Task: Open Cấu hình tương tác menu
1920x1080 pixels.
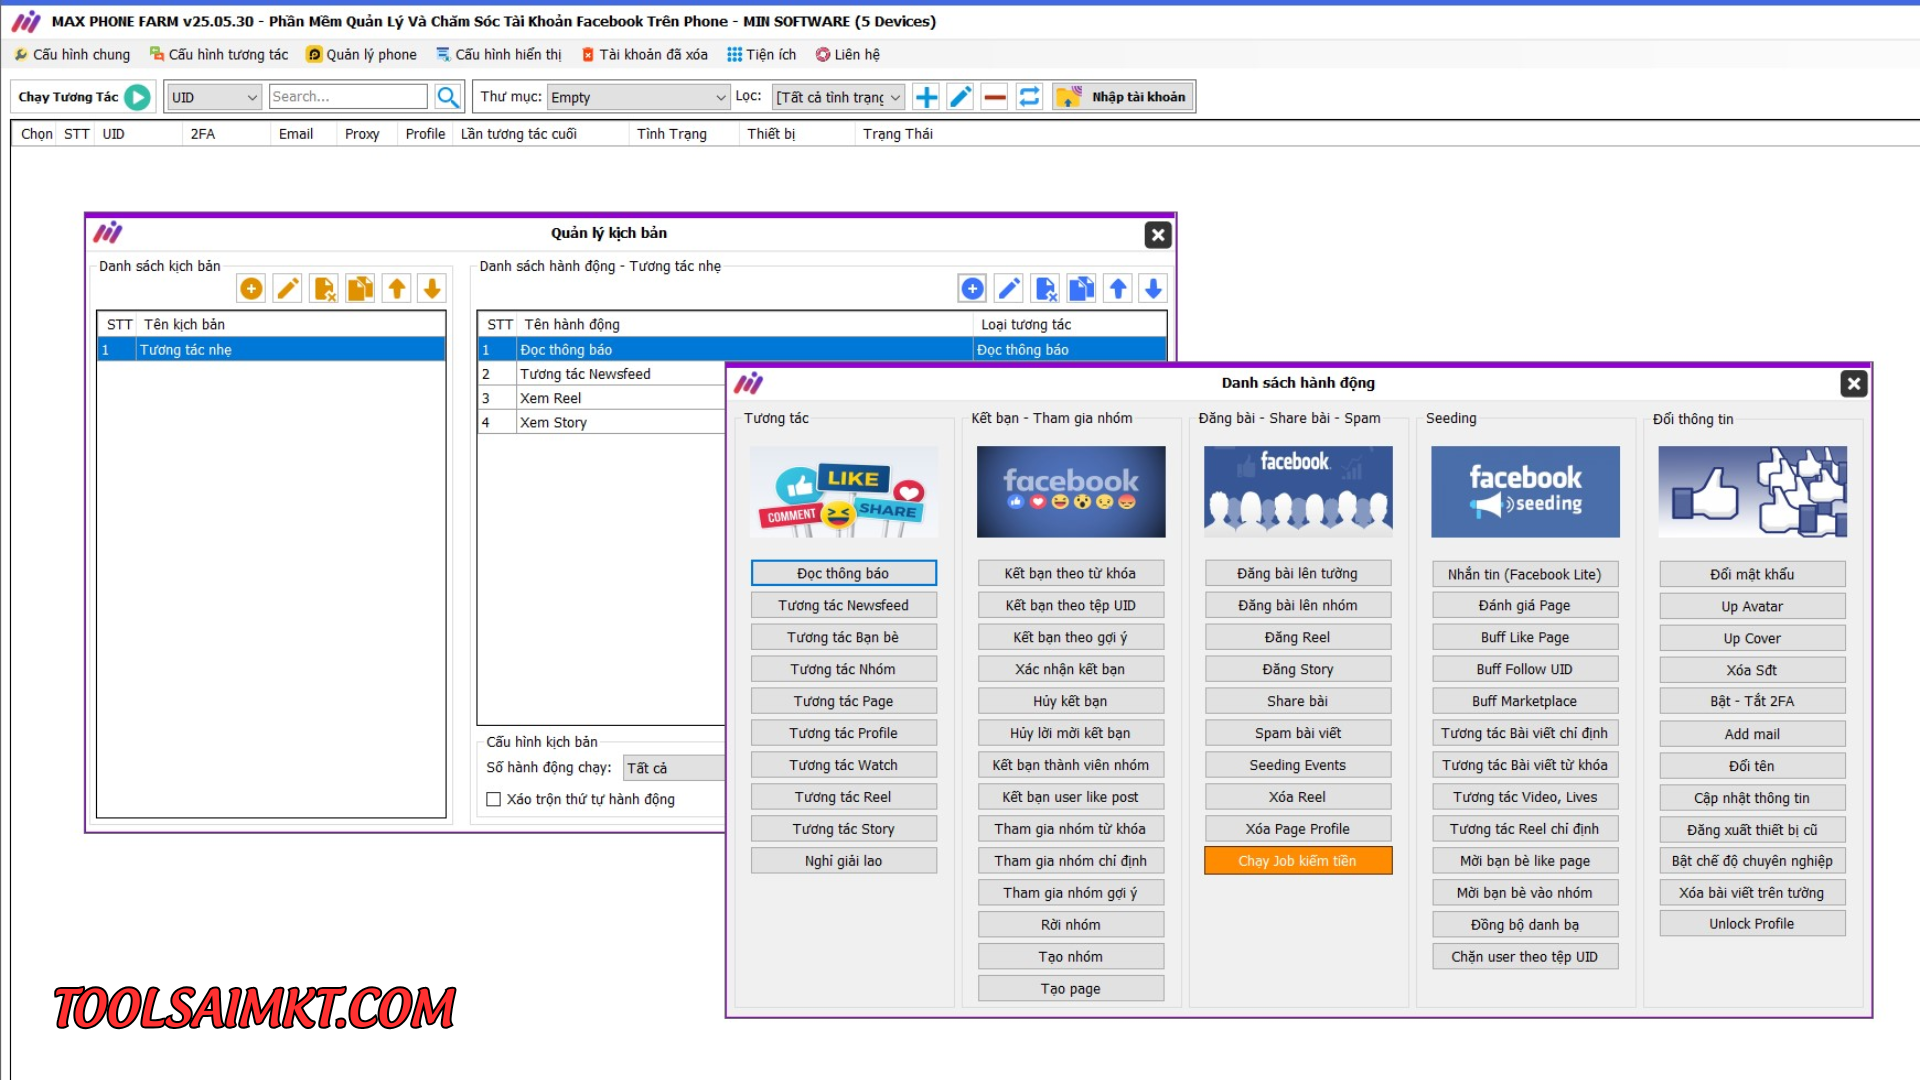Action: pyautogui.click(x=219, y=55)
